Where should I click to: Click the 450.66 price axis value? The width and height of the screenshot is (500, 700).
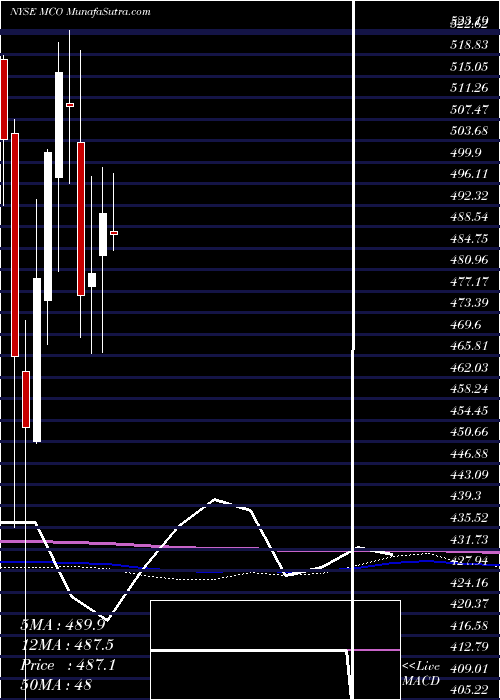(469, 432)
